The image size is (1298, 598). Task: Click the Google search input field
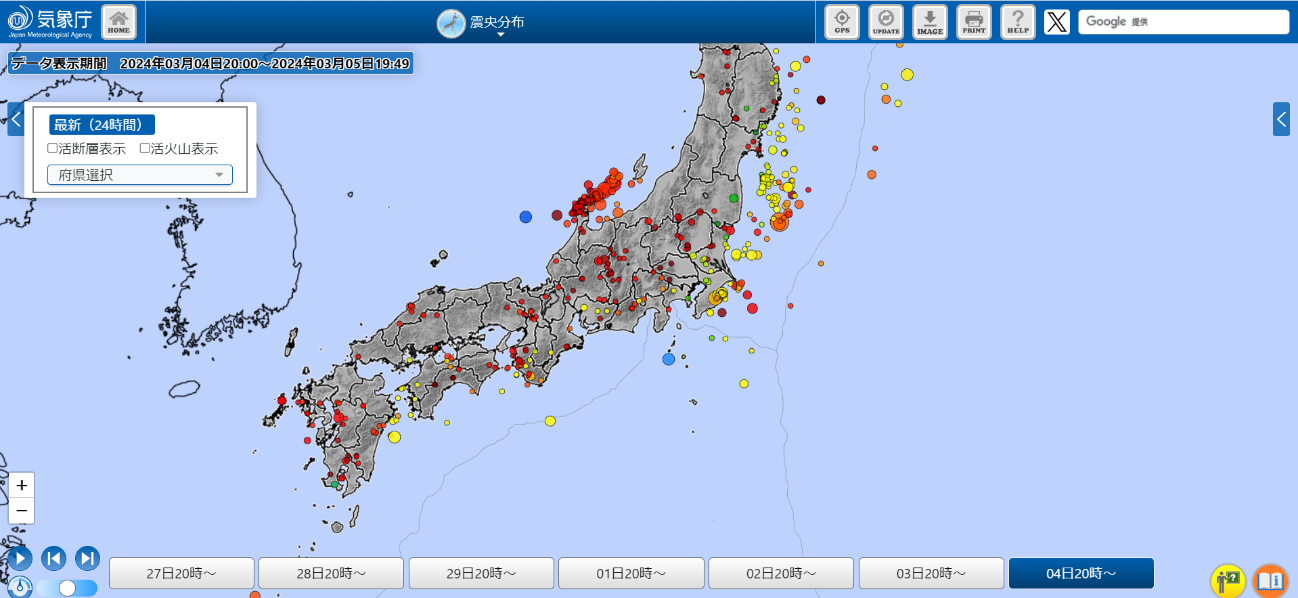[x=1184, y=22]
